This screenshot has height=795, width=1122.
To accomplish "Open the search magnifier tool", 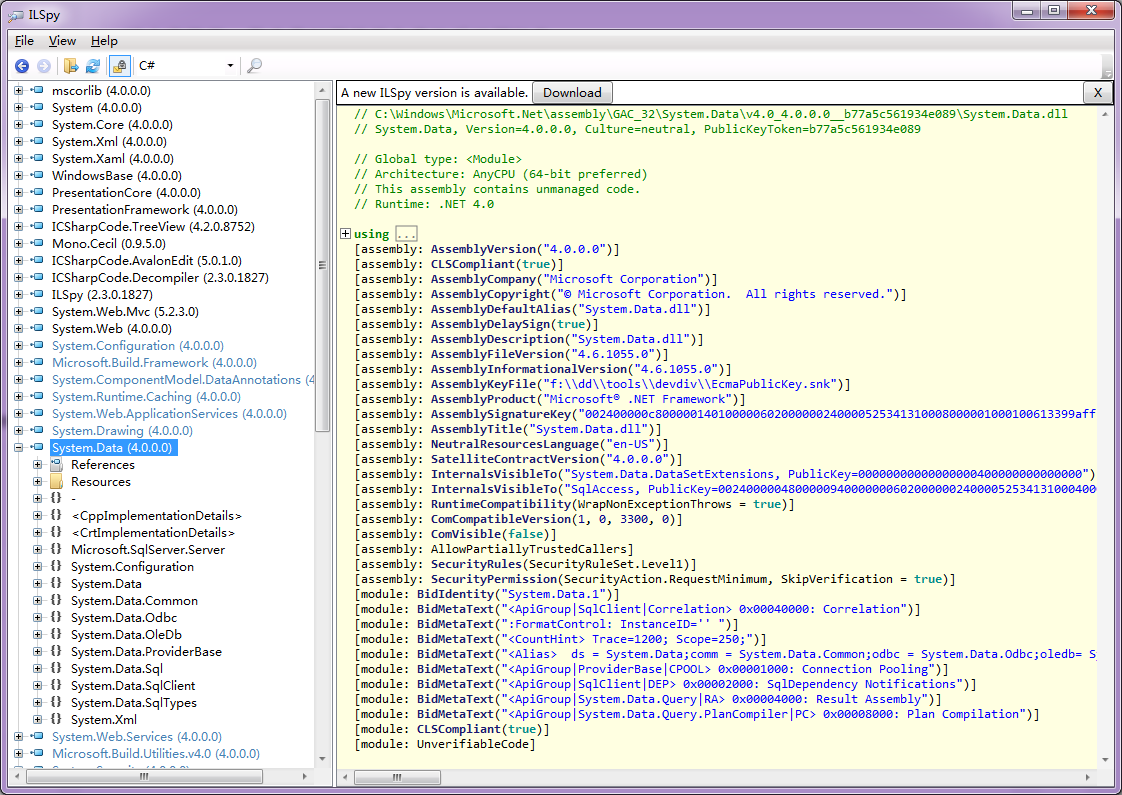I will coord(254,66).
